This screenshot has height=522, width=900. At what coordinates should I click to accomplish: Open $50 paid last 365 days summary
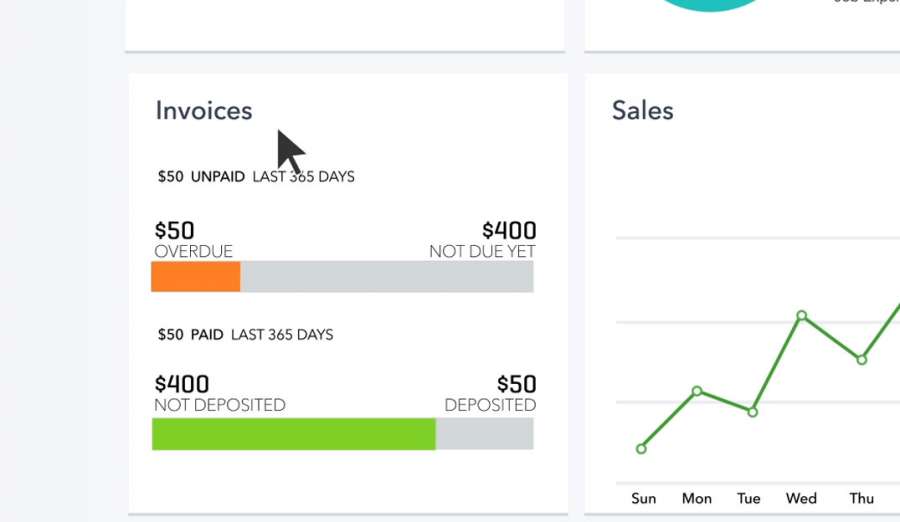(x=245, y=334)
